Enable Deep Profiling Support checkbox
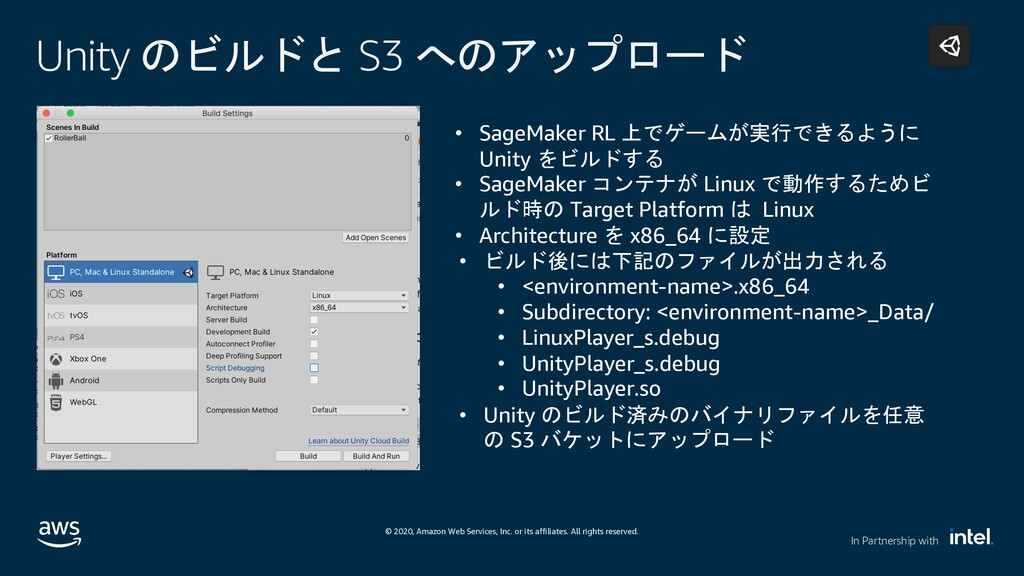1024x576 pixels. (x=314, y=356)
